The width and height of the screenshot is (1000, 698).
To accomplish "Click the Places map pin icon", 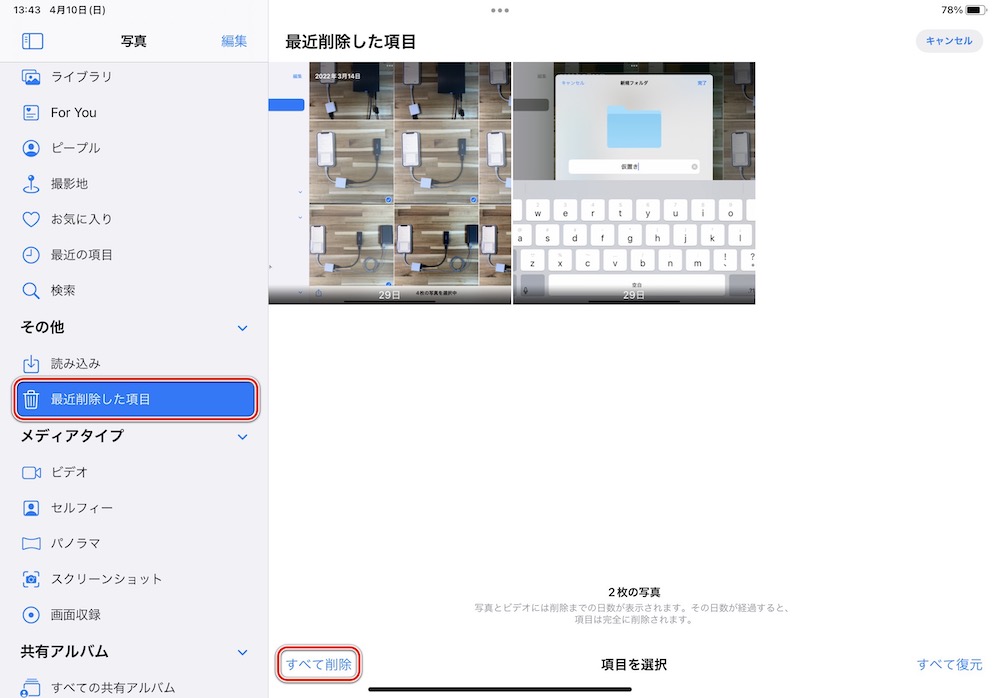I will point(31,184).
